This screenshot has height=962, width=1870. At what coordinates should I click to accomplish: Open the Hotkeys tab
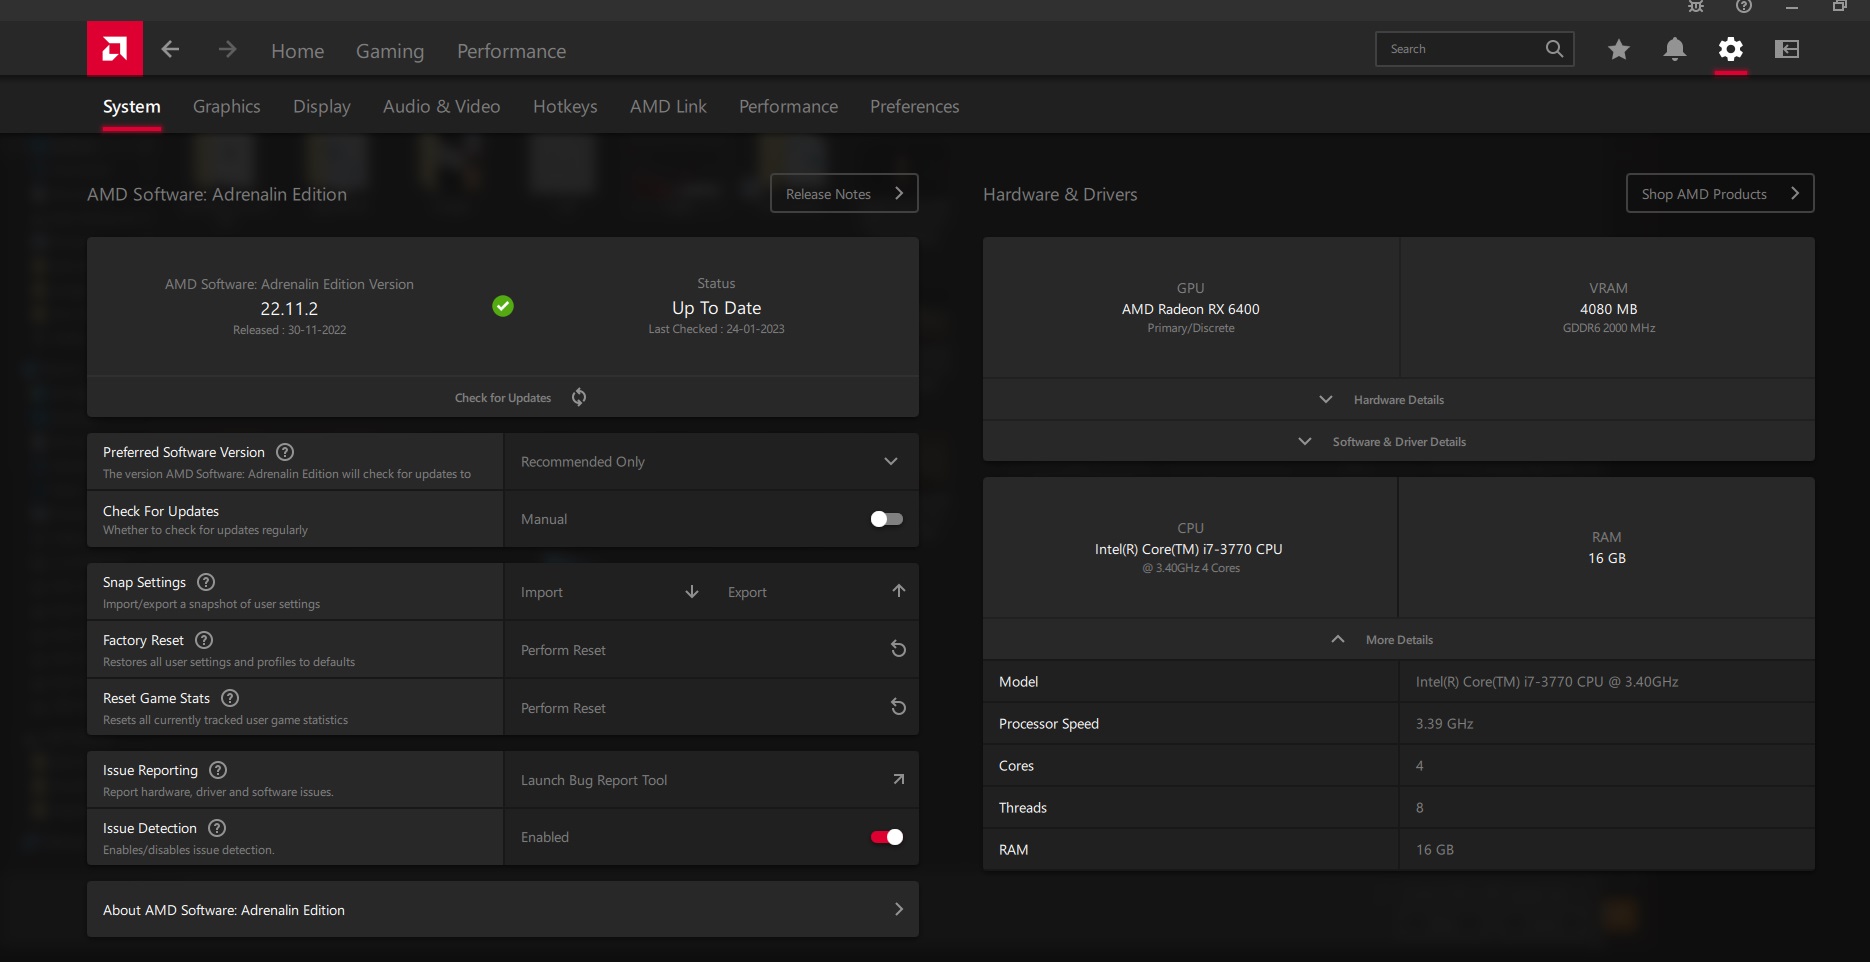pos(565,106)
